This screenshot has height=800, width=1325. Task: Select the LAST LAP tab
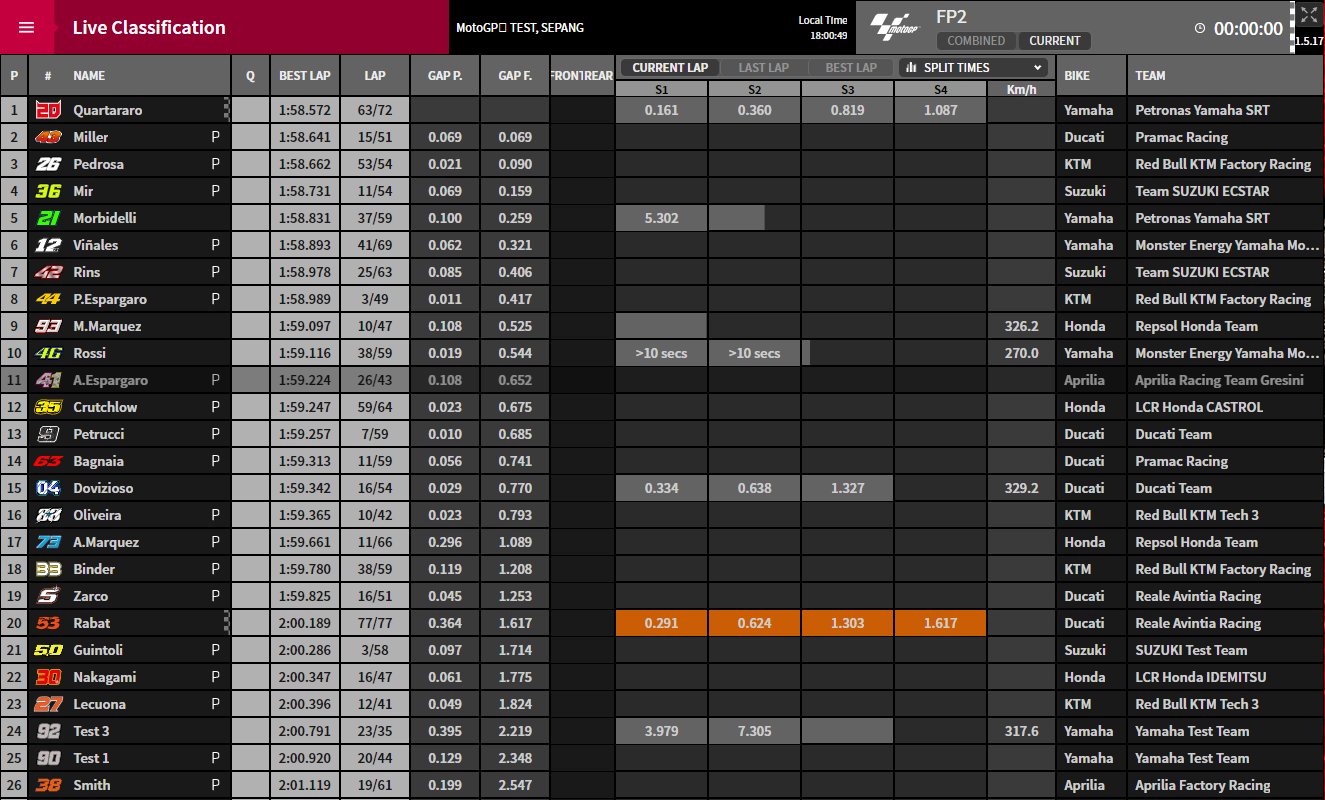tap(763, 67)
